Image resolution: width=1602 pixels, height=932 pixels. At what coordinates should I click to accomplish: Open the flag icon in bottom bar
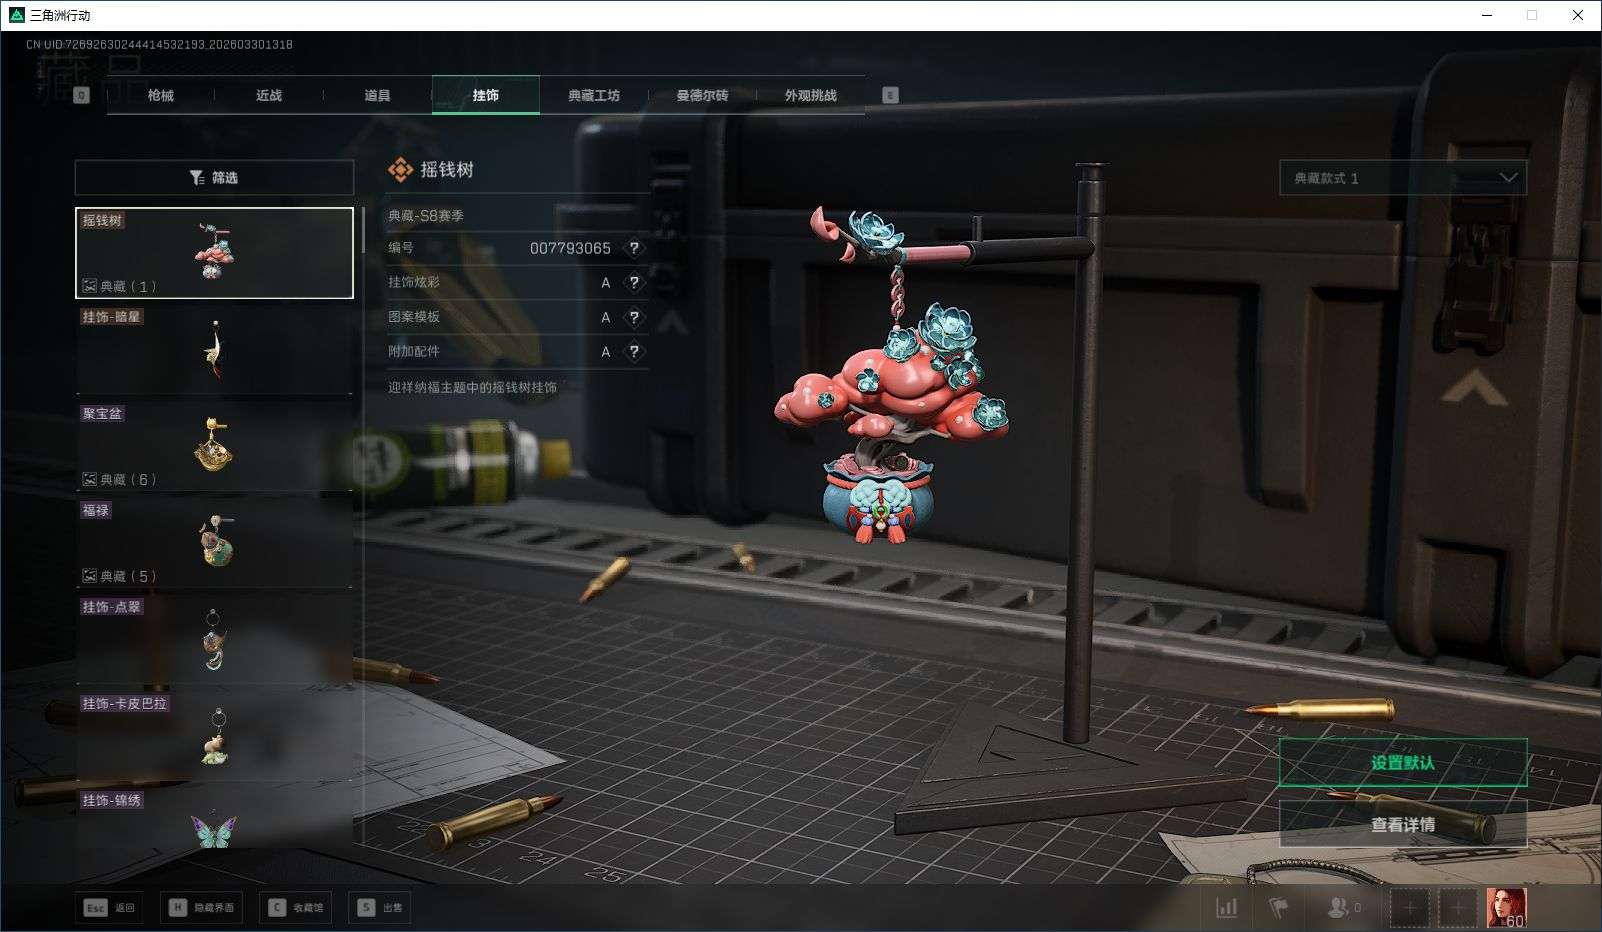click(1278, 907)
